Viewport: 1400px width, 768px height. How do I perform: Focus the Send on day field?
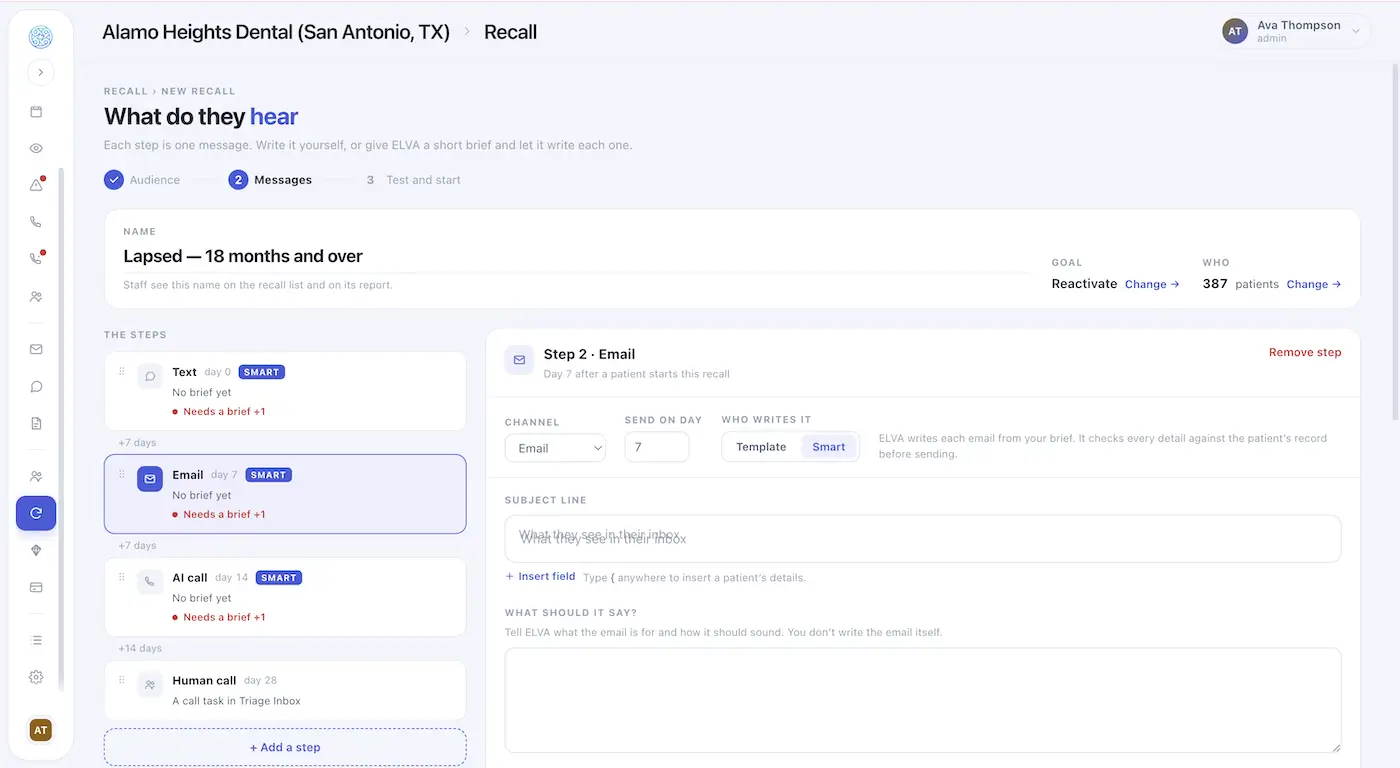(657, 447)
